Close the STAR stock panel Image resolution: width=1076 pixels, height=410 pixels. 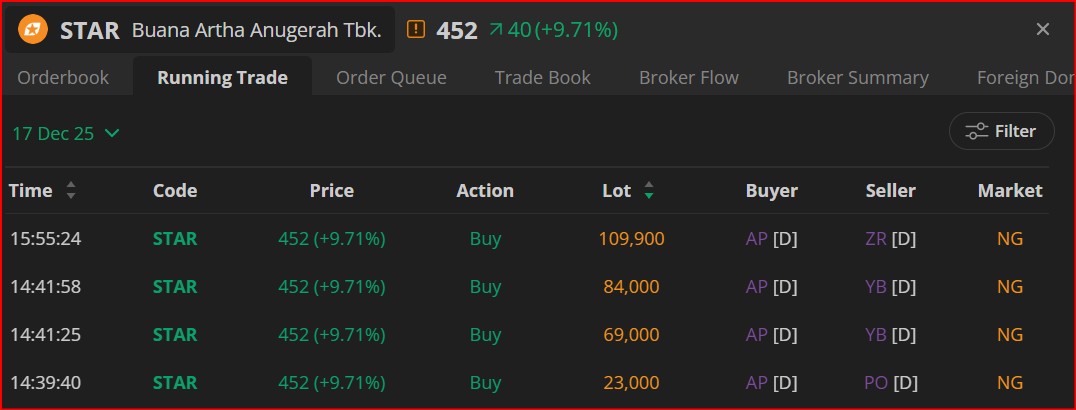click(x=1043, y=30)
